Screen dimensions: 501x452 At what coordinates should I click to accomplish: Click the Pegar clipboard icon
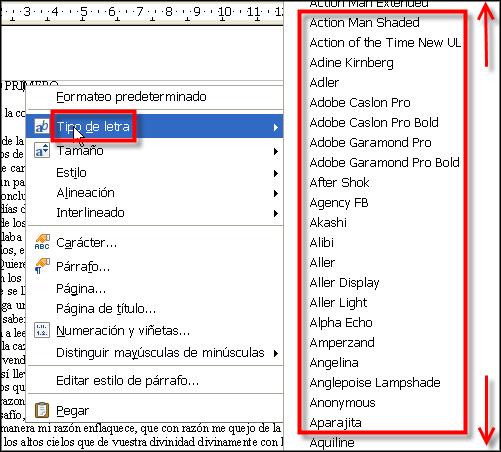[42, 410]
